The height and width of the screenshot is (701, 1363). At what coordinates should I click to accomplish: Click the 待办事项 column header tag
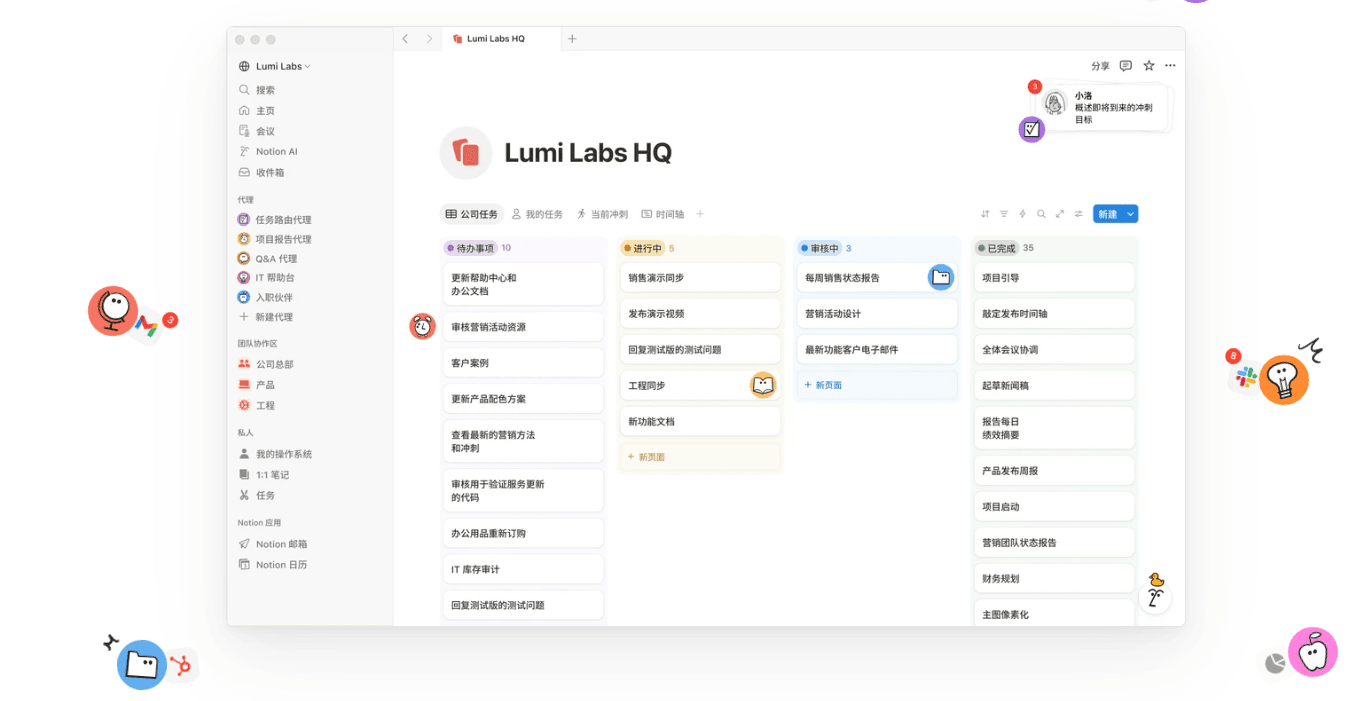[x=470, y=248]
